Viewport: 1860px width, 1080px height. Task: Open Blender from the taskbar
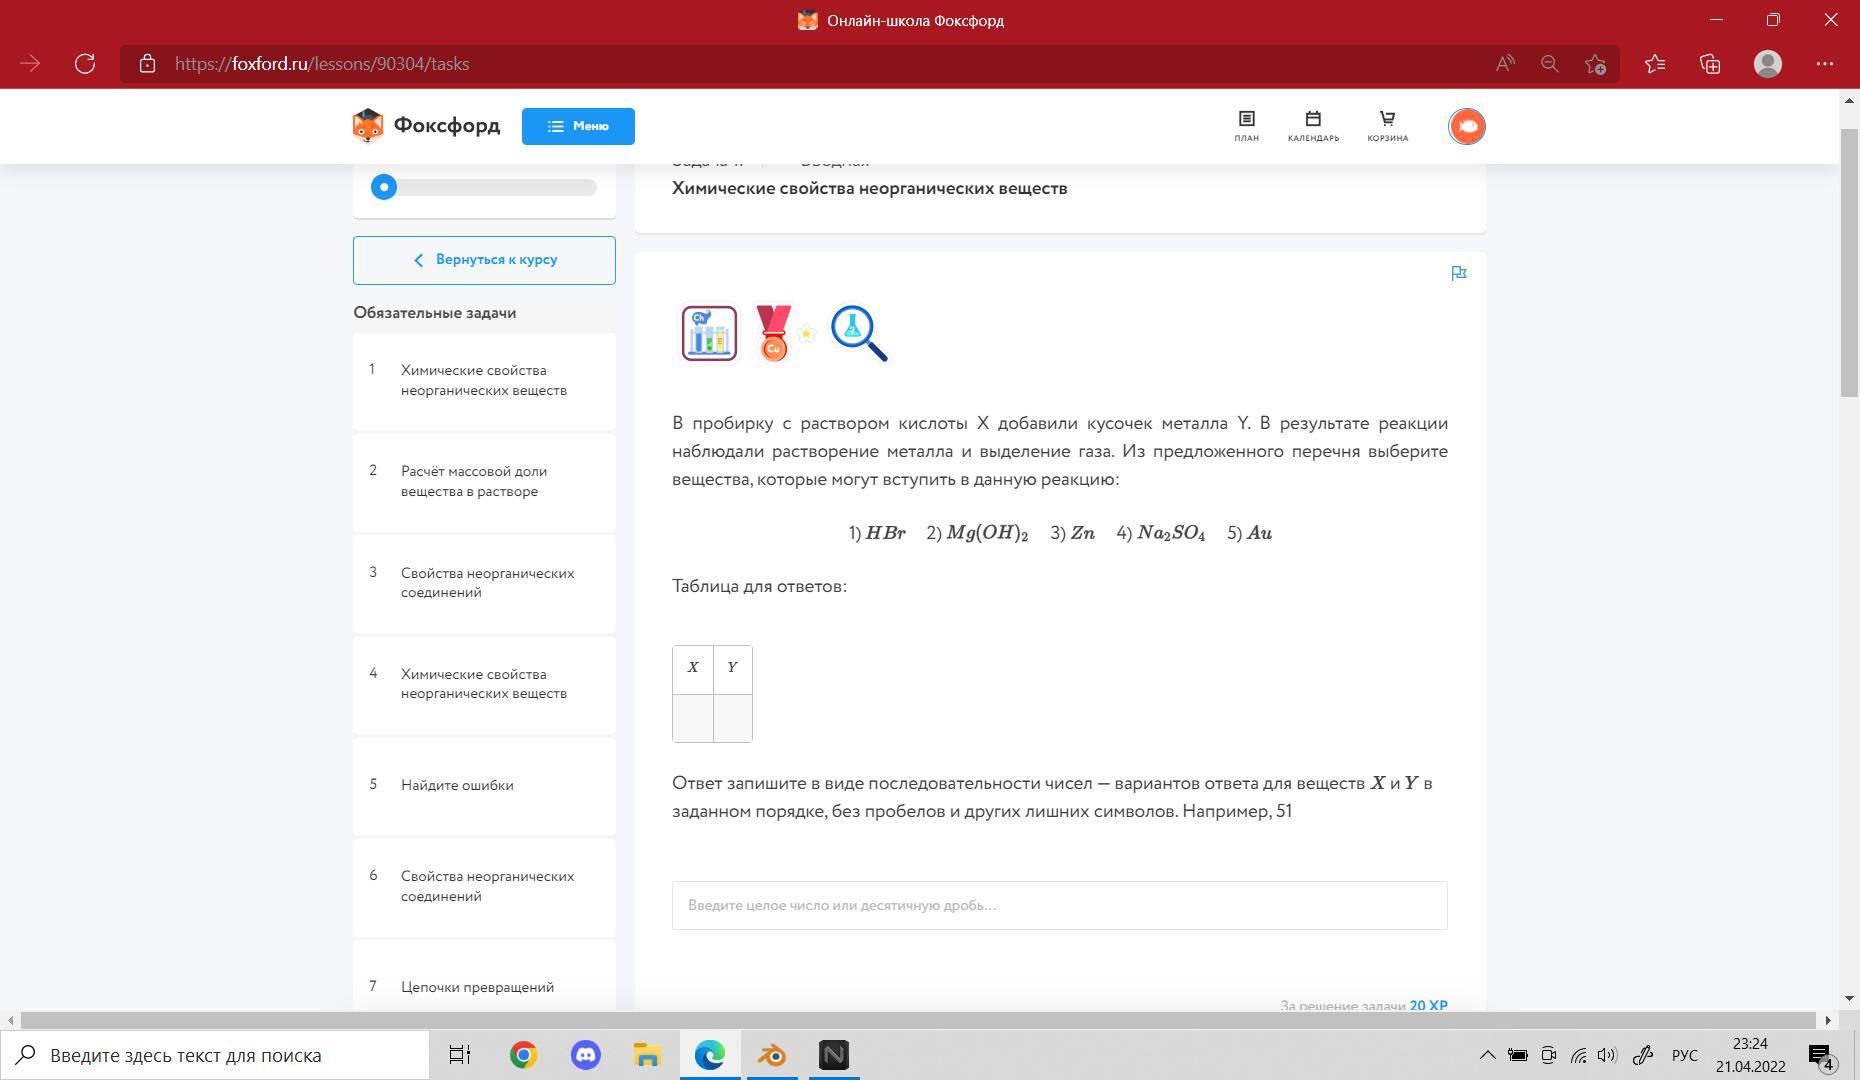click(x=772, y=1055)
